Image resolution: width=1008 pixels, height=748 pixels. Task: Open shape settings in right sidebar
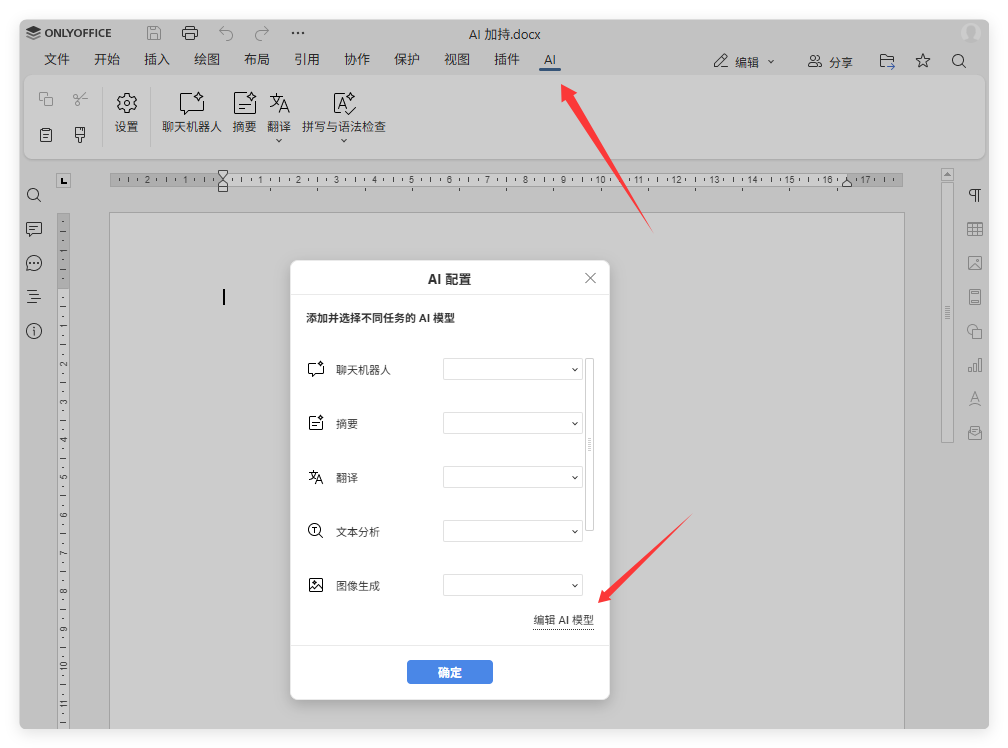pos(975,331)
